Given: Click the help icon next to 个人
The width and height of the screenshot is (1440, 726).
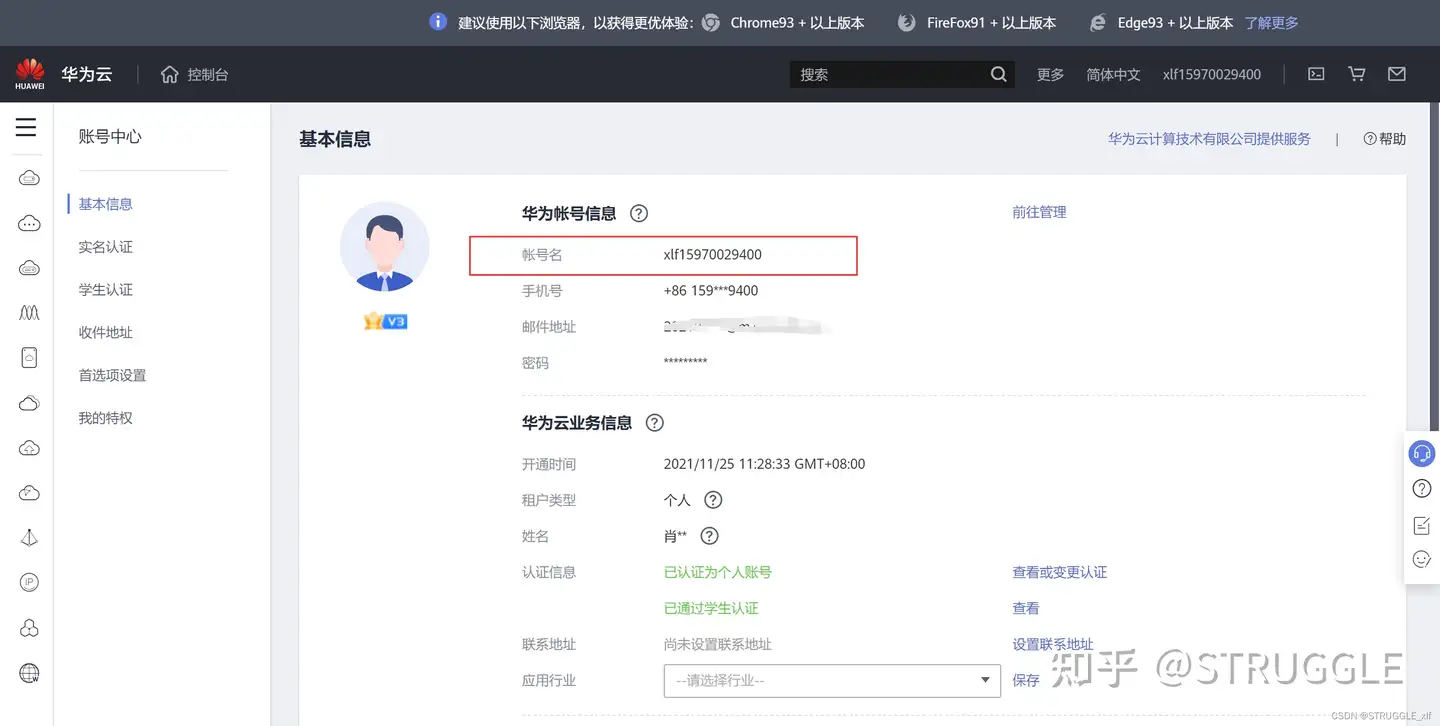Looking at the screenshot, I should 713,500.
